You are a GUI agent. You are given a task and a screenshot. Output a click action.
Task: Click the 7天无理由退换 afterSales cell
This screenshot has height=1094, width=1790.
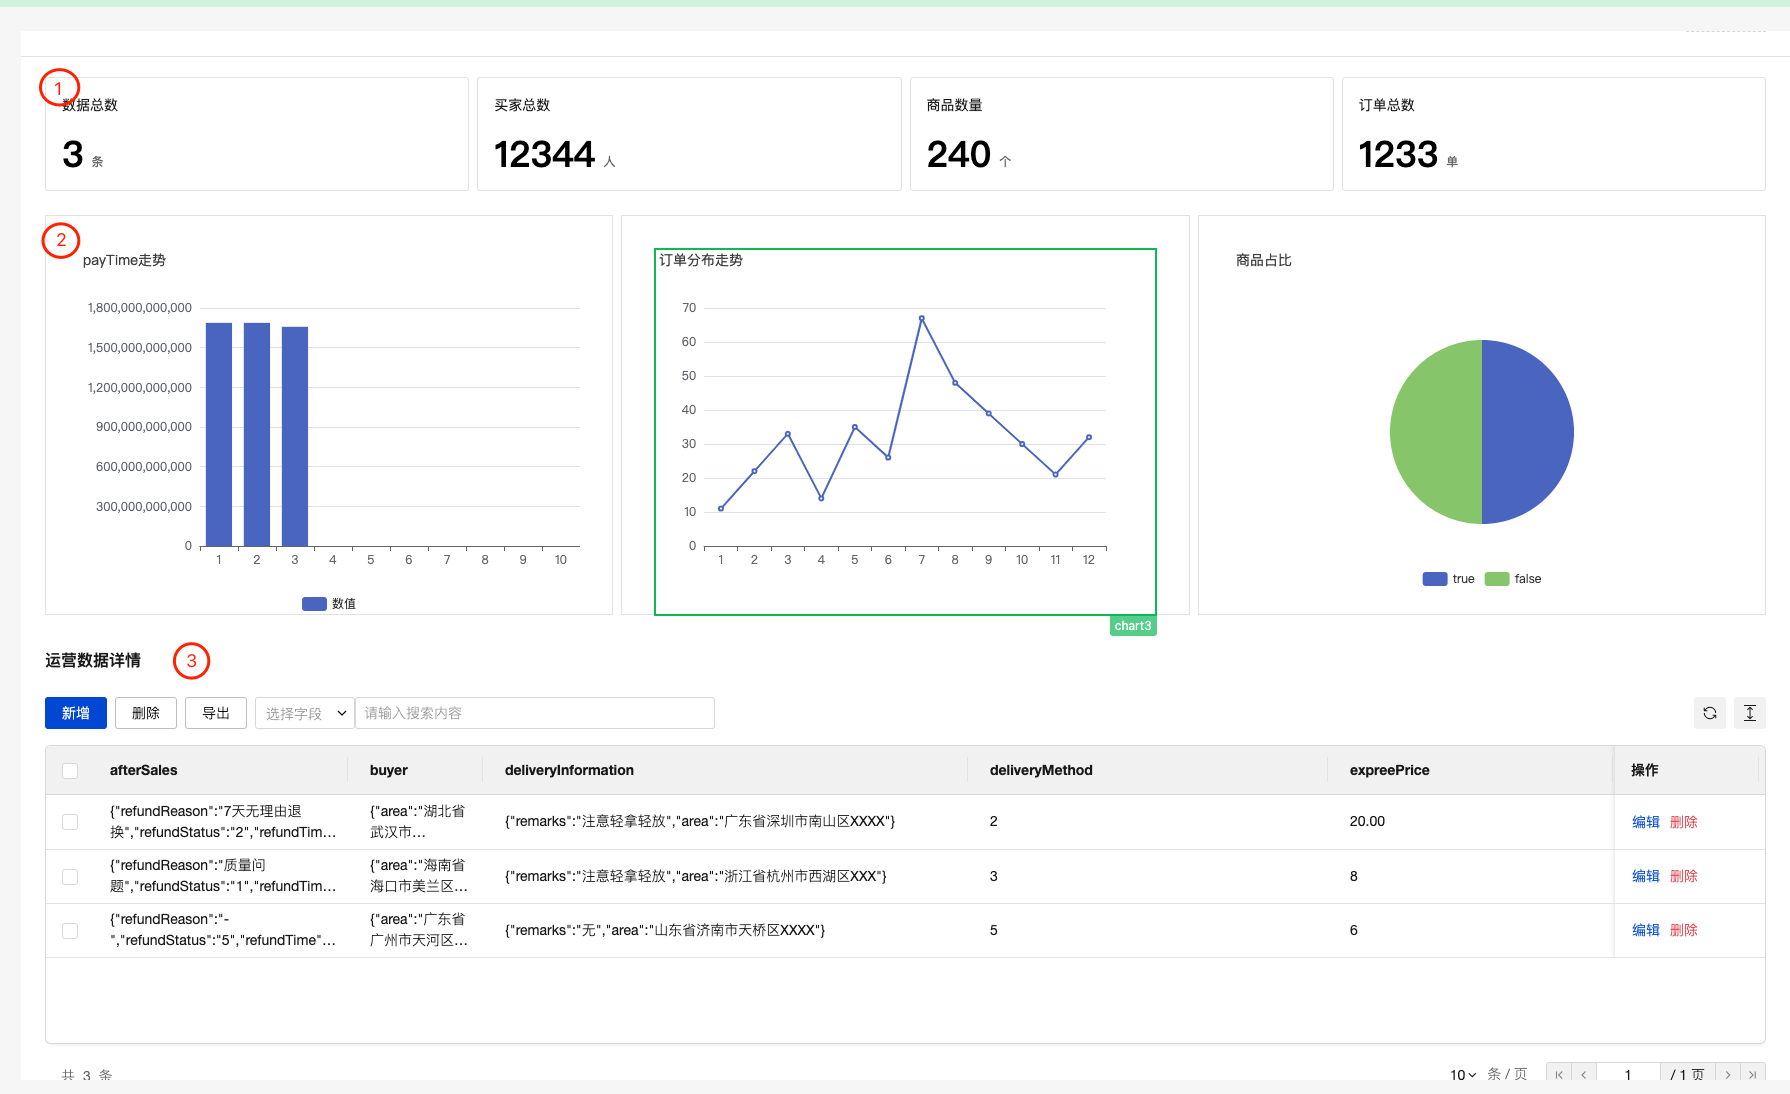(223, 822)
